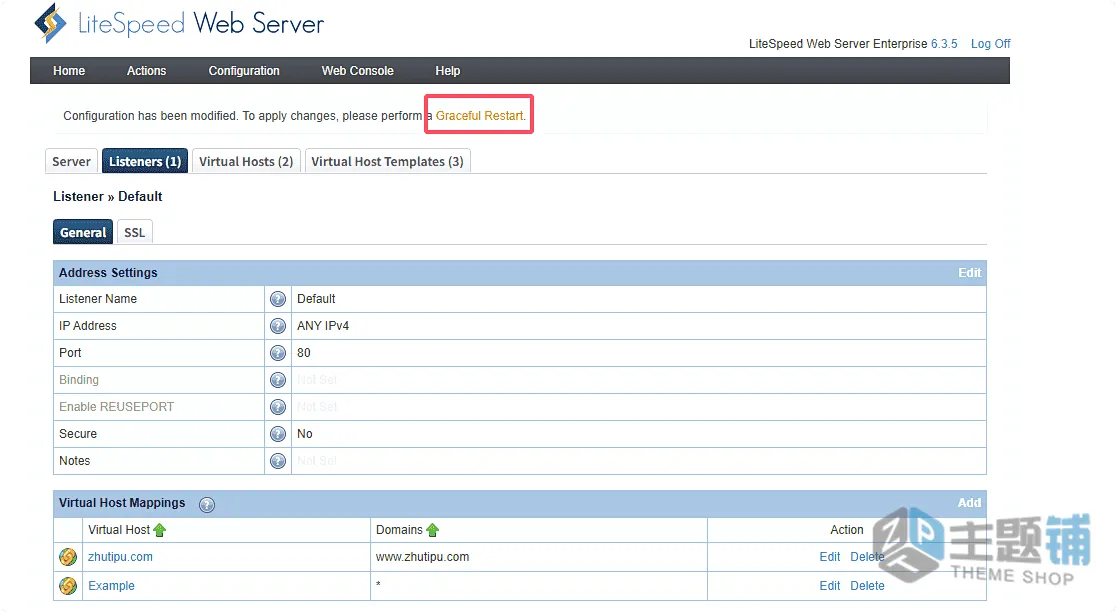Edit the zhutipu.com mapping
The image size is (1116, 612).
pos(830,557)
